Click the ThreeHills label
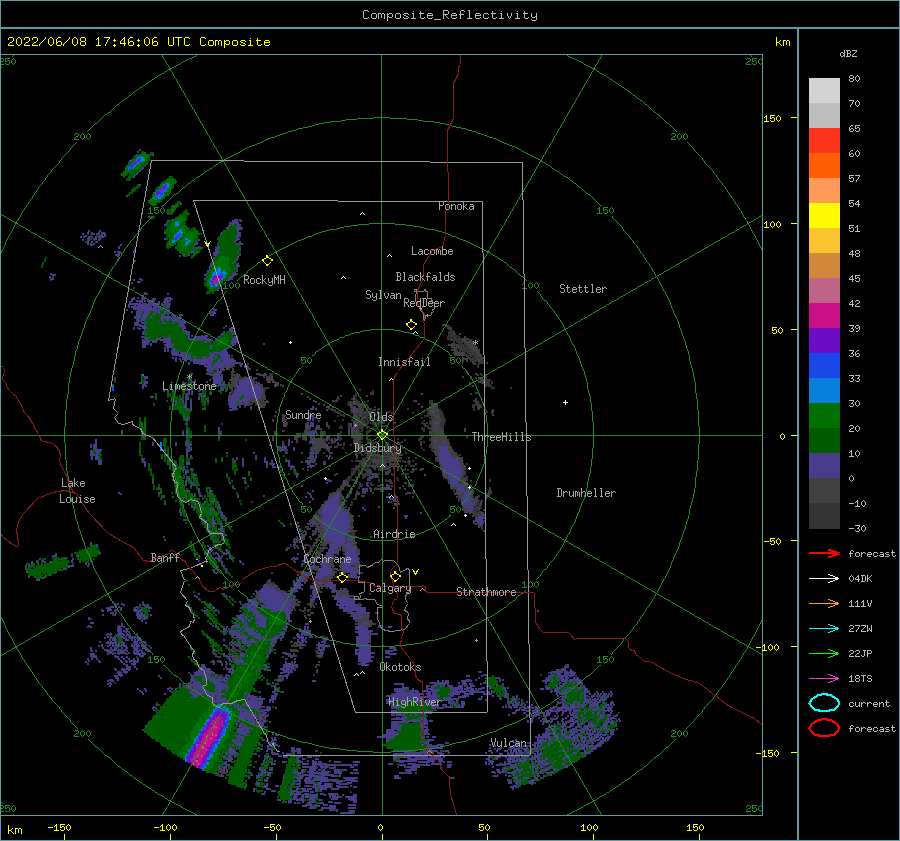The width and height of the screenshot is (900, 841). [502, 437]
